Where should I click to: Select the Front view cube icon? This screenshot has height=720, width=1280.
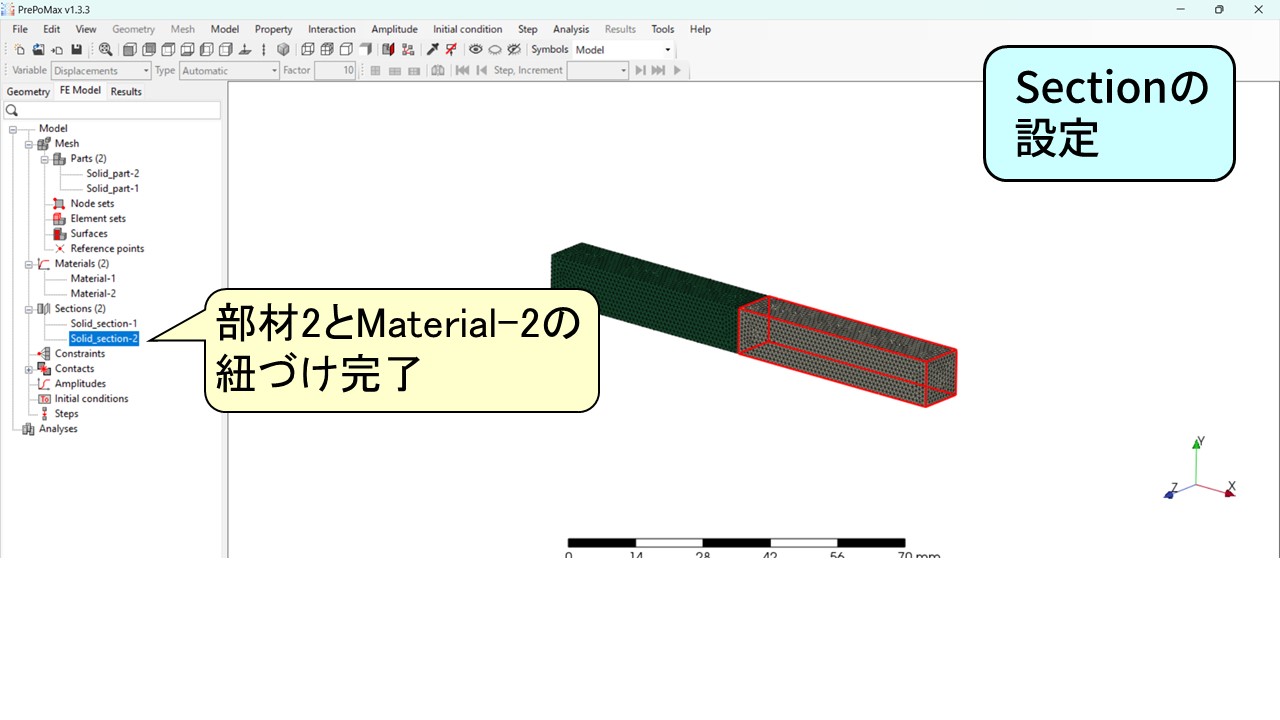pos(129,49)
